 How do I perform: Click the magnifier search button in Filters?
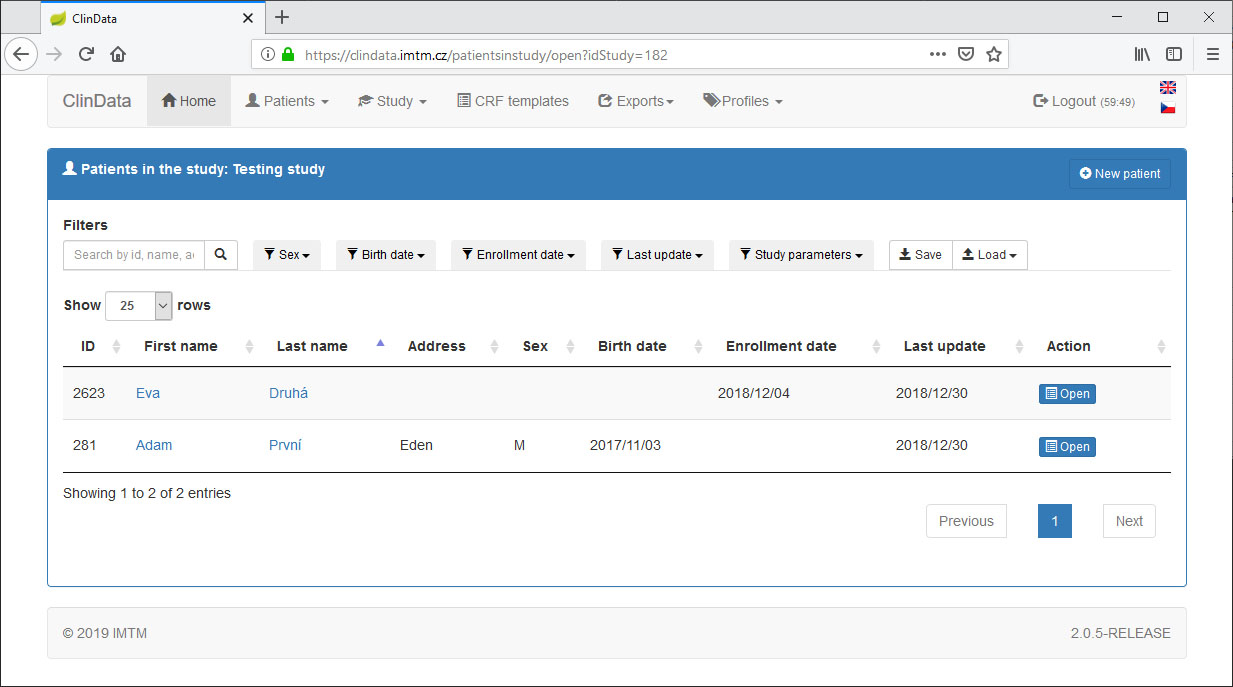click(x=221, y=255)
